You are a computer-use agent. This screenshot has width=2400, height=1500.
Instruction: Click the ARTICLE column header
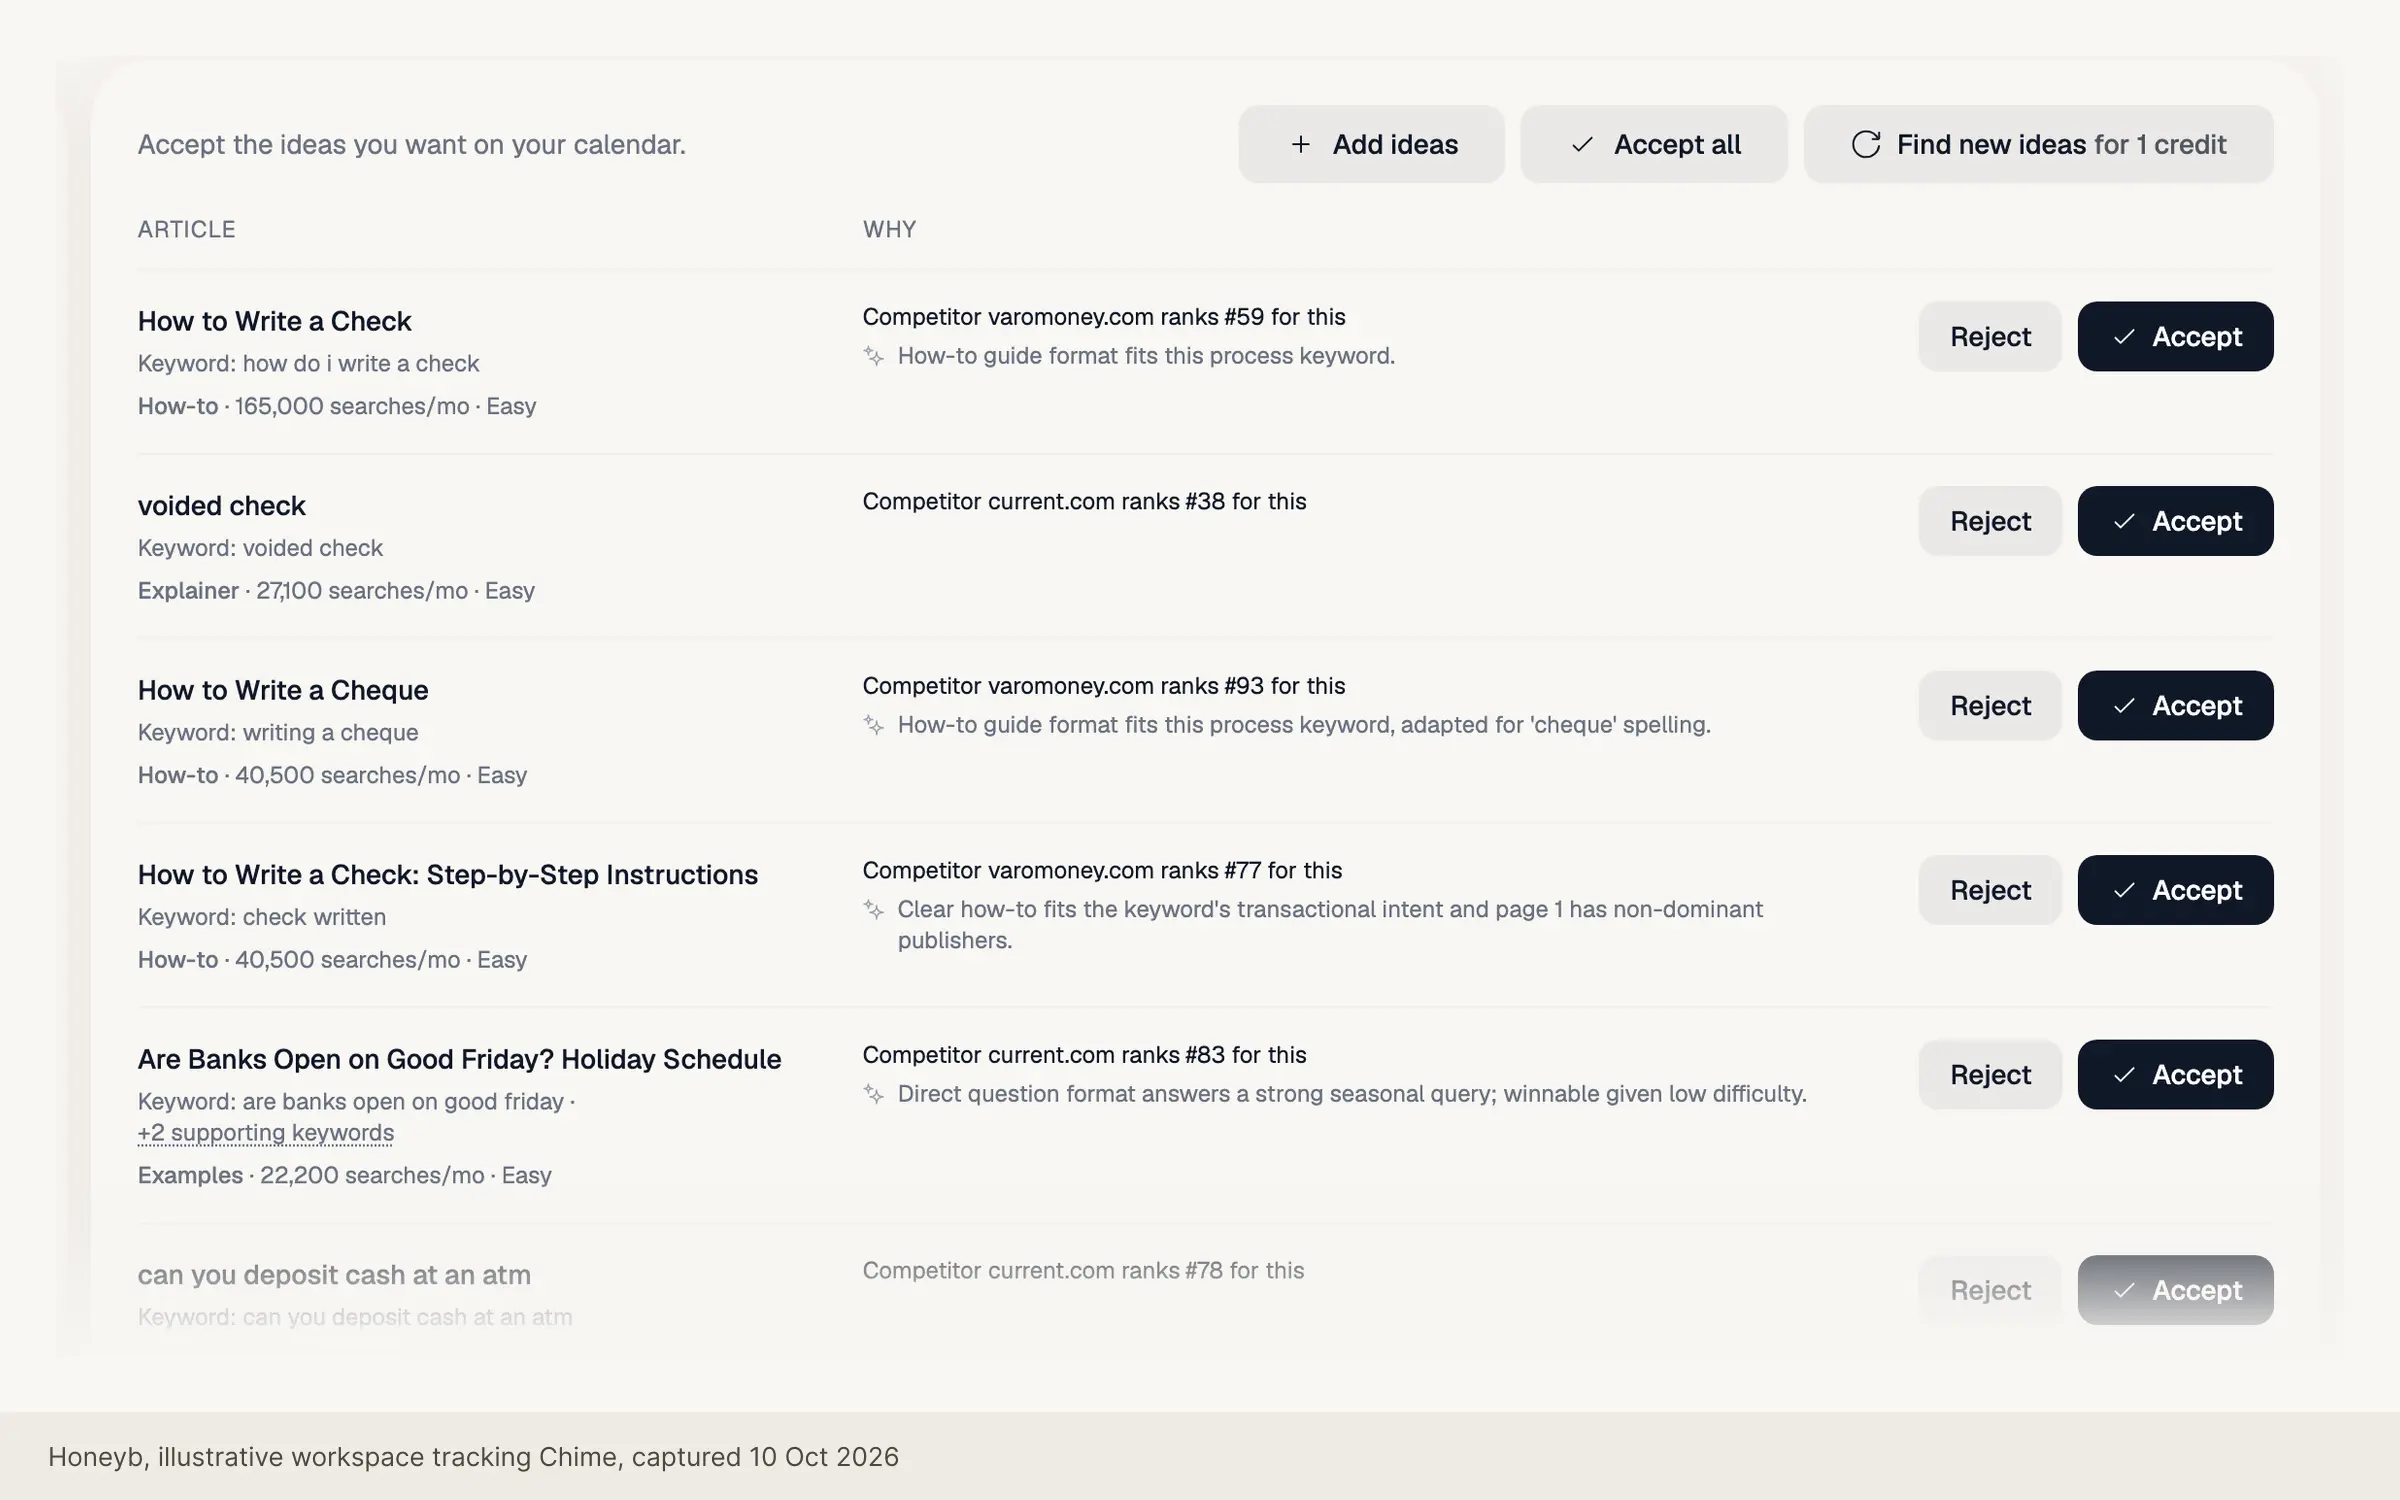point(186,229)
